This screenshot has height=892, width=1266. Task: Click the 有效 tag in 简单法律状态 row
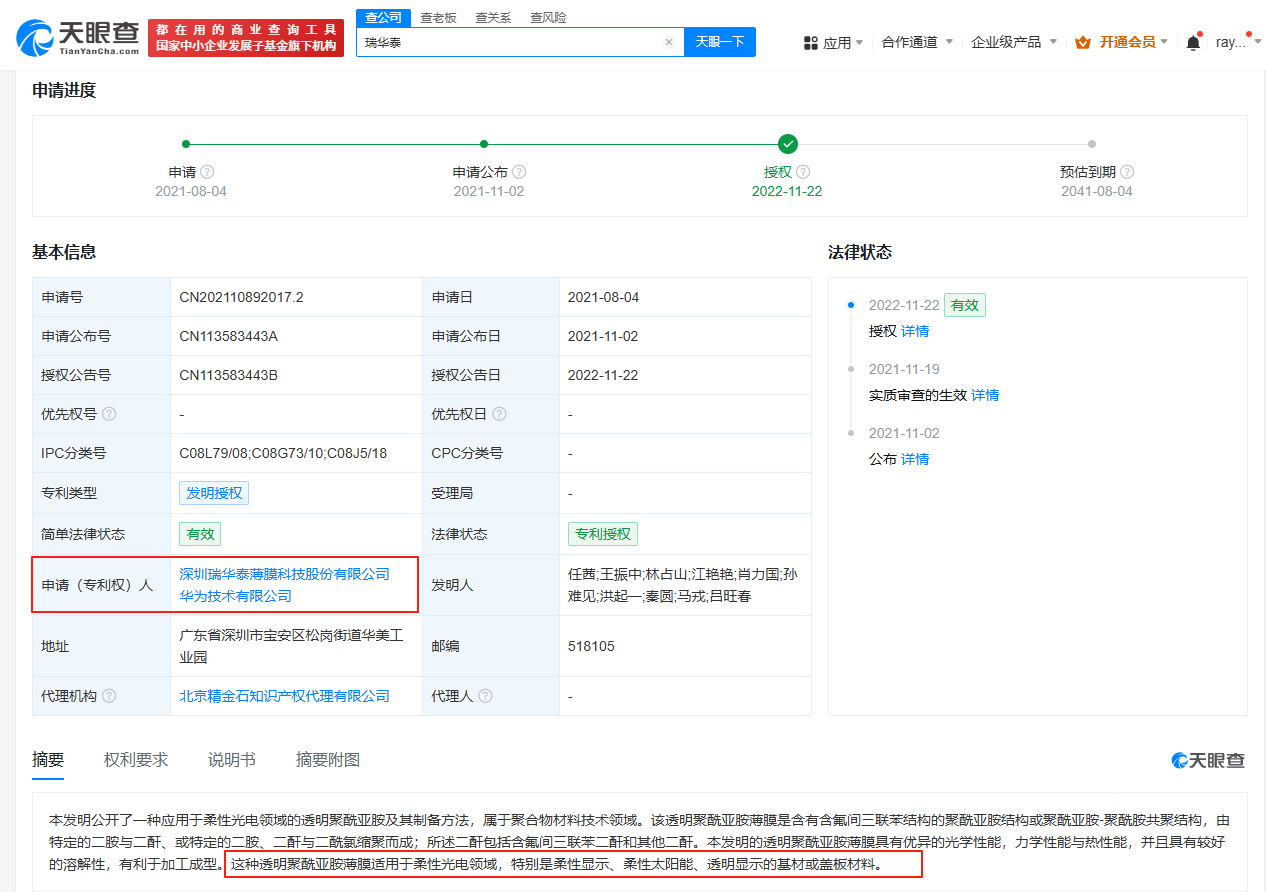coord(200,534)
